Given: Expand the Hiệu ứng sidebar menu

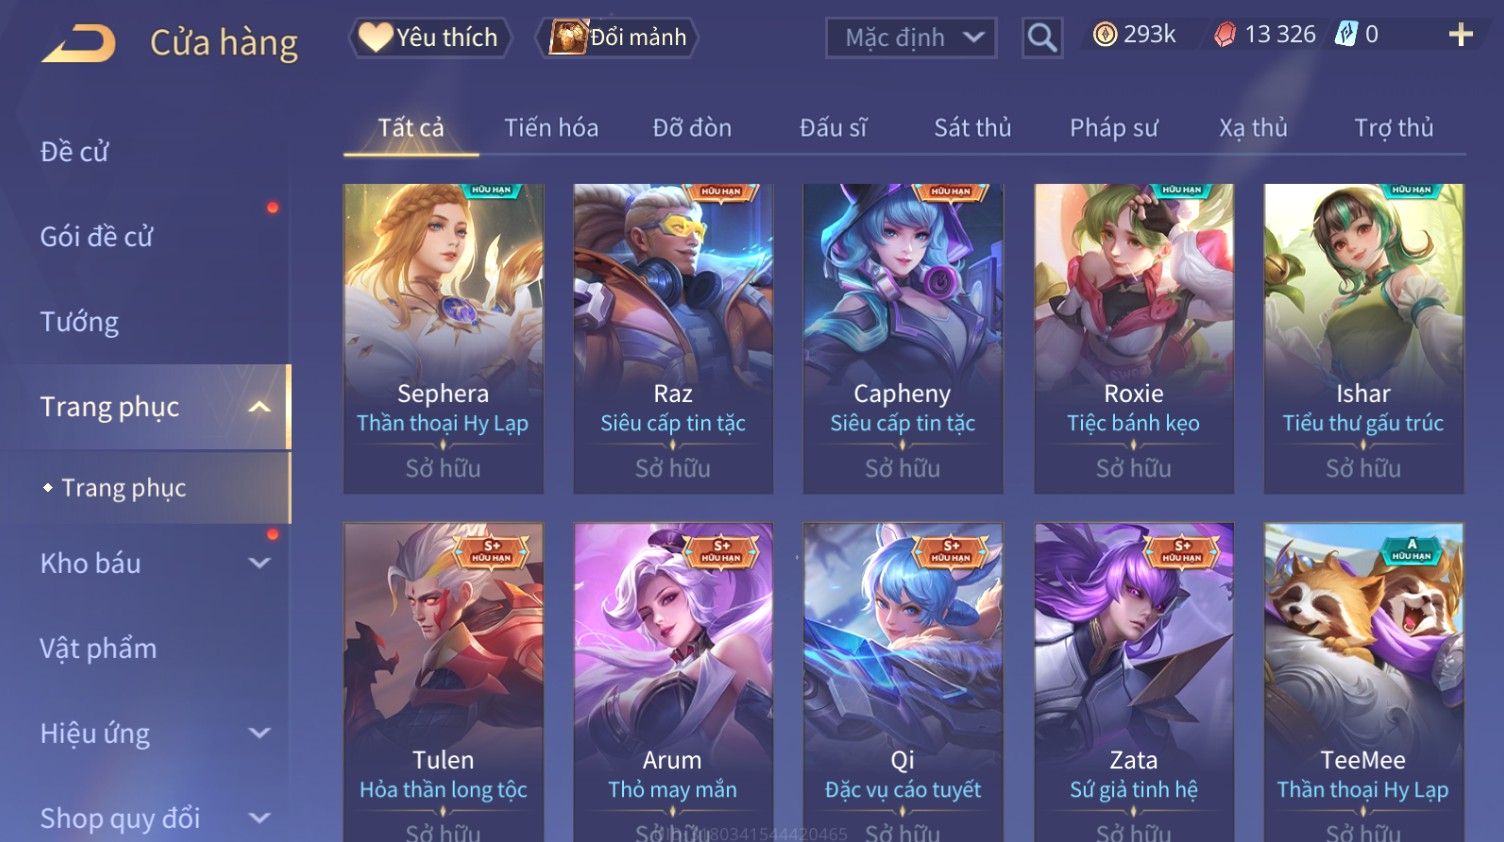Looking at the screenshot, I should coord(259,733).
